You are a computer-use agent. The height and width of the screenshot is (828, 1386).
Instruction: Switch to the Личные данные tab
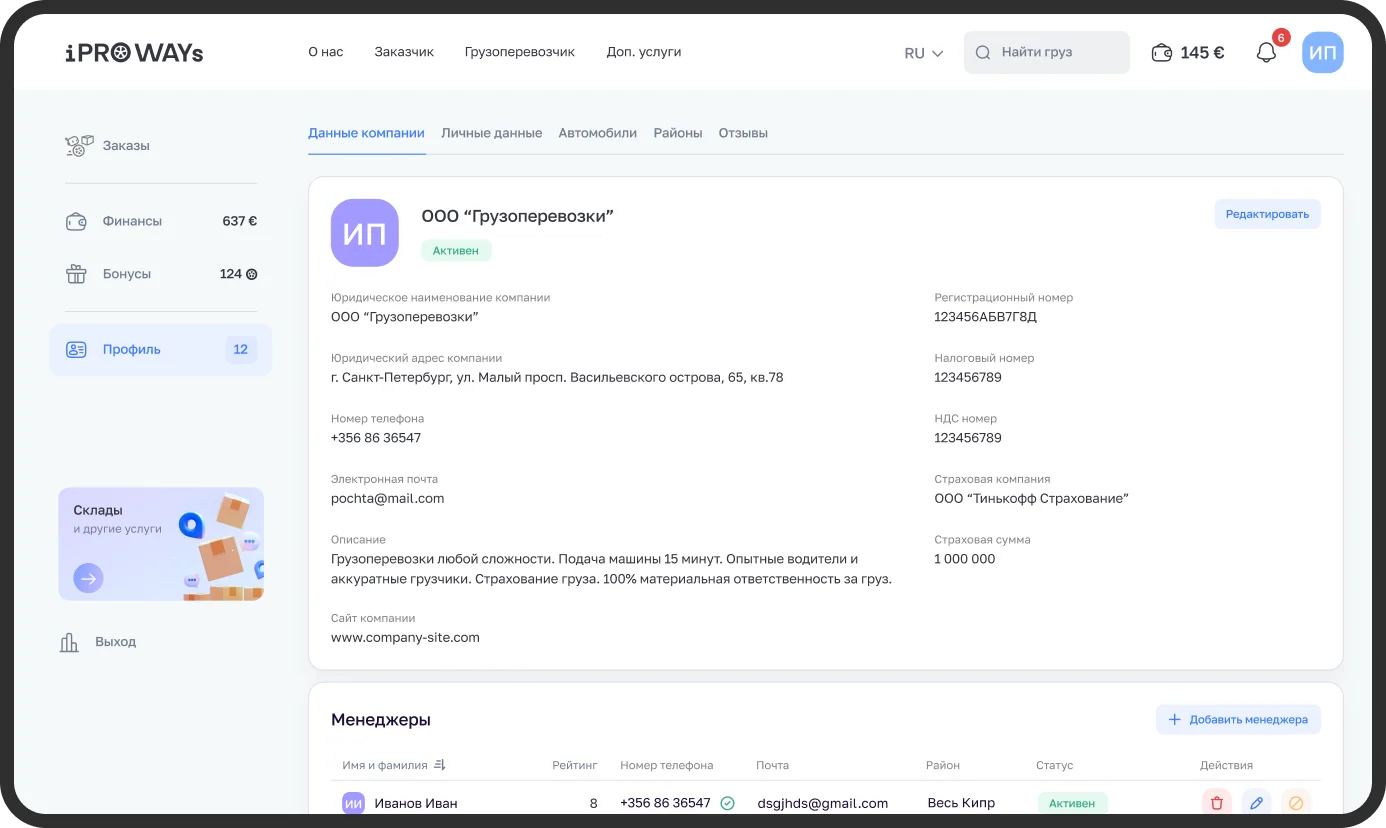coord(491,133)
